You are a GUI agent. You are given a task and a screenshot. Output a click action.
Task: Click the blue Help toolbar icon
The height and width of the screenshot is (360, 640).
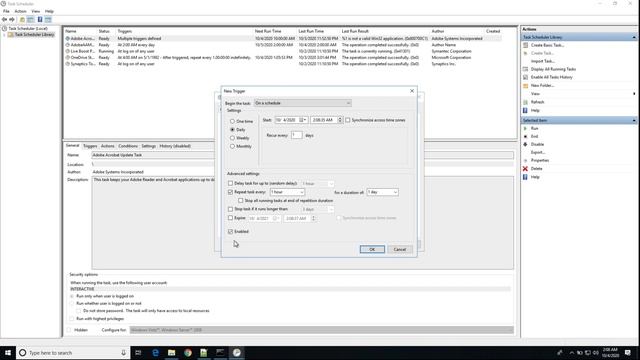click(40, 19)
